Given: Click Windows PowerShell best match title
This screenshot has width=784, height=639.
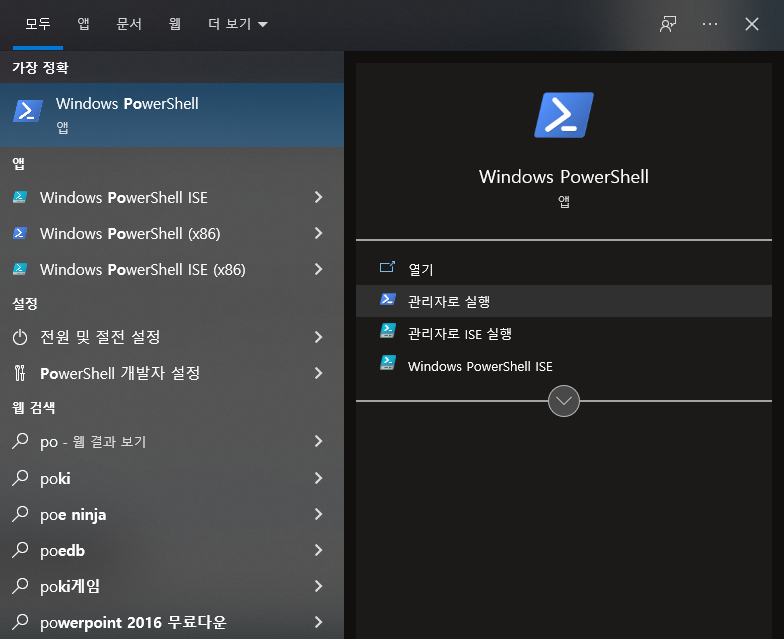Looking at the screenshot, I should (127, 104).
